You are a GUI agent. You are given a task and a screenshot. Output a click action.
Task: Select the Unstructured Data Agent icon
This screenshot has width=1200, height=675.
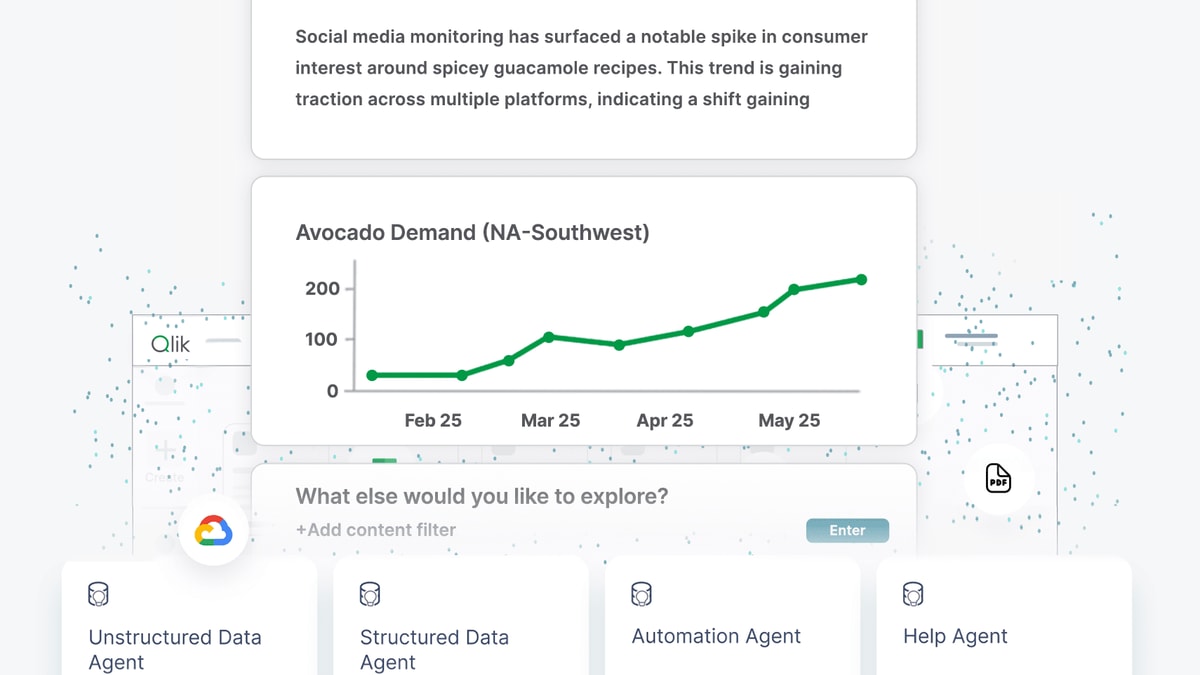[98, 594]
